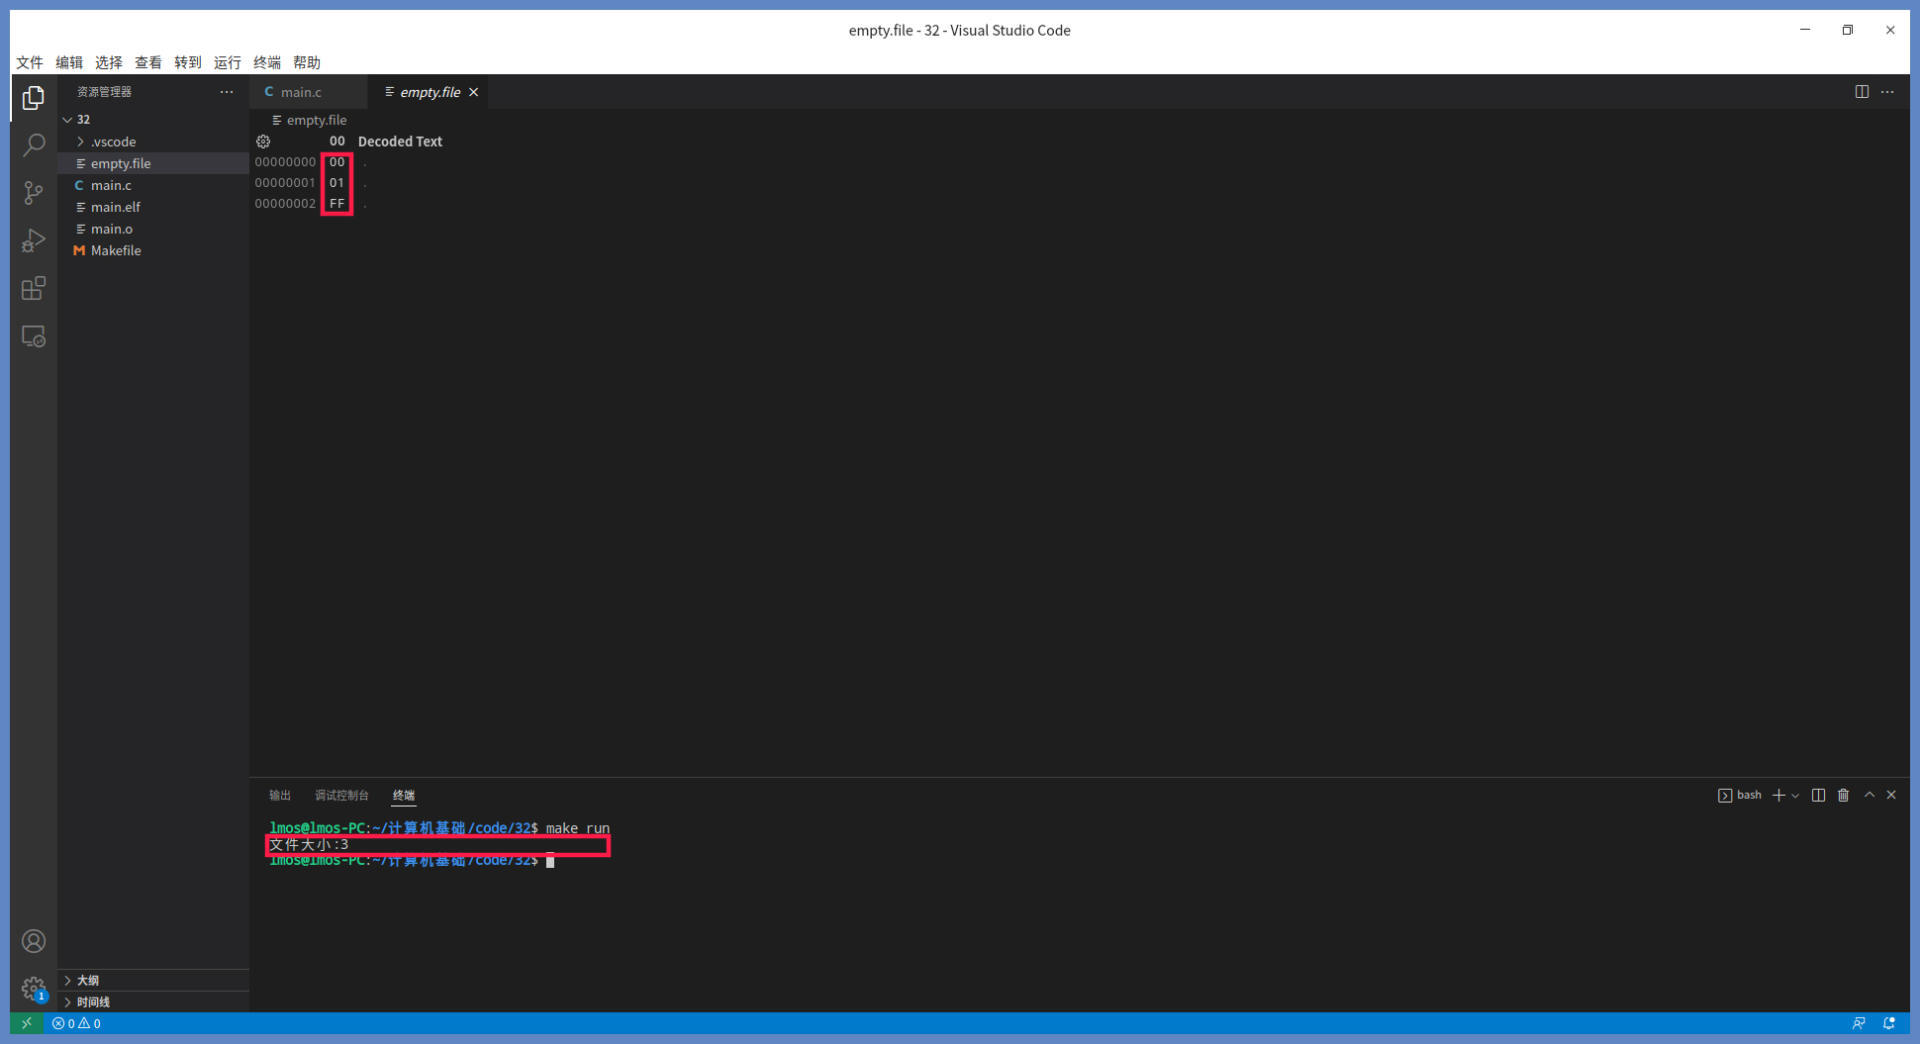Open the Search view in activity bar
The width and height of the screenshot is (1920, 1044).
(33, 145)
